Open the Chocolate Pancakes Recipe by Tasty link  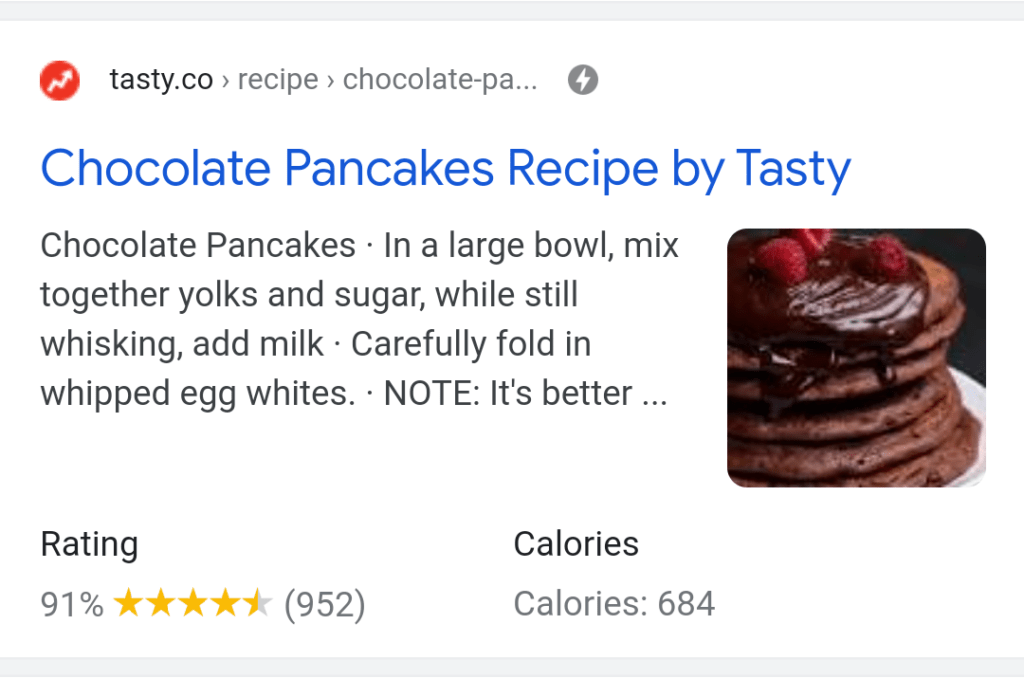click(445, 168)
